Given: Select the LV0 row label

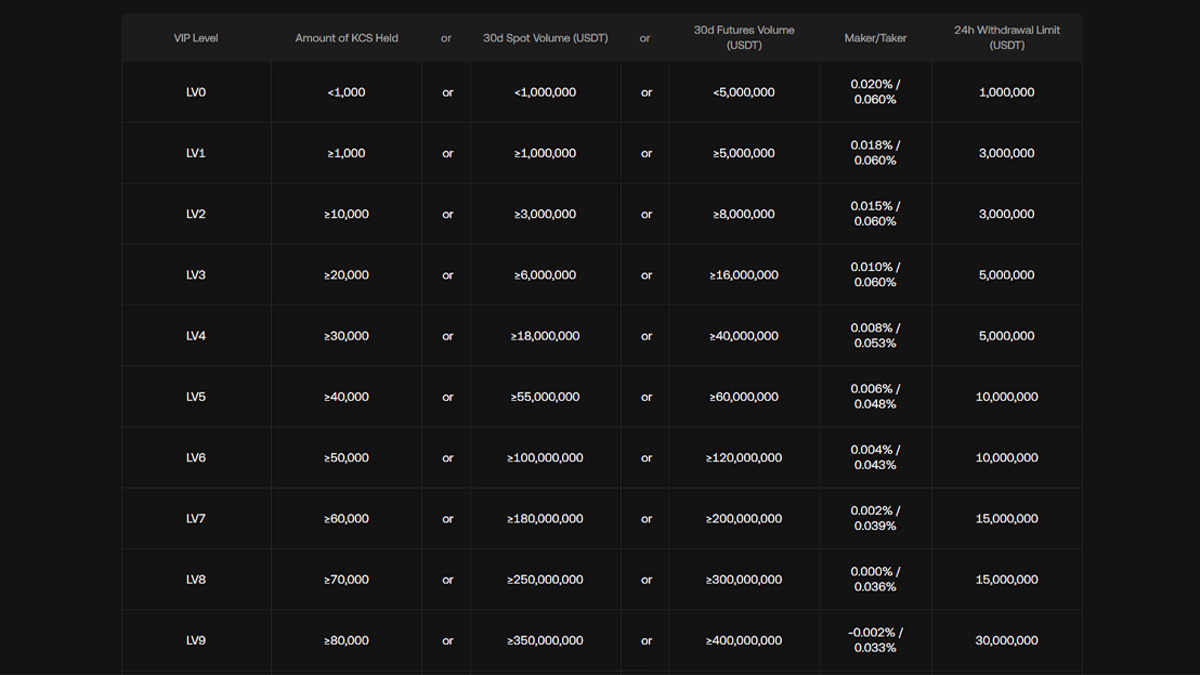Looking at the screenshot, I should pyautogui.click(x=196, y=92).
